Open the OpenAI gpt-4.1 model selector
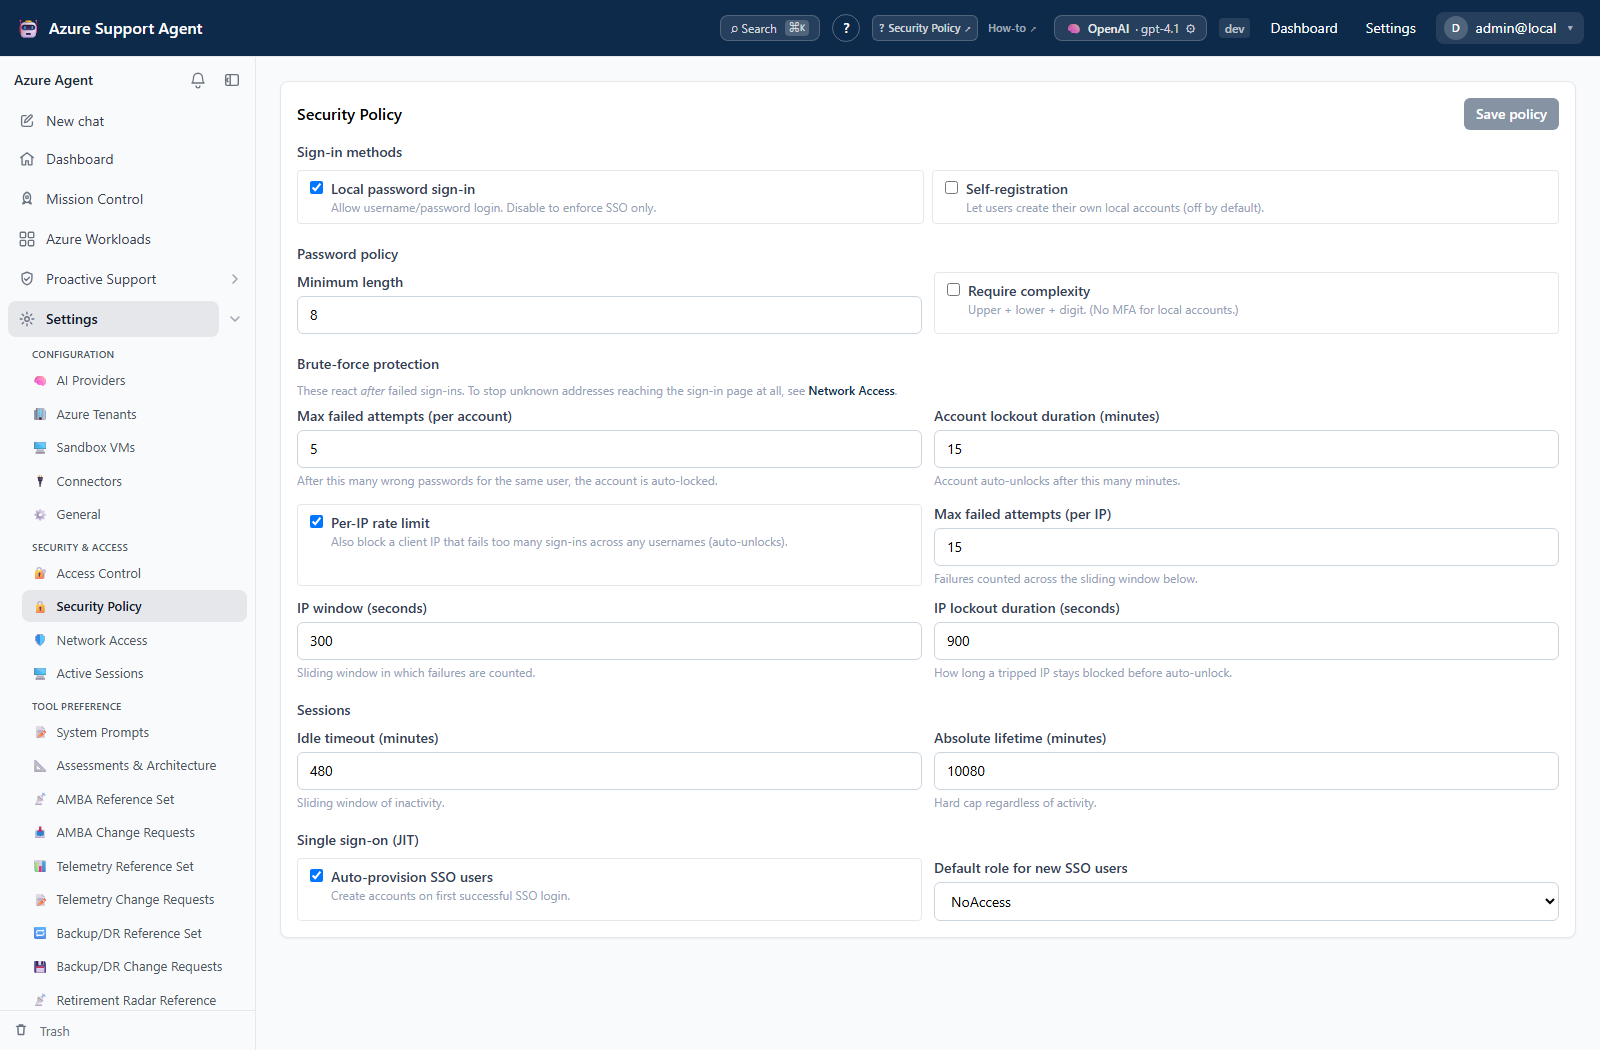 (x=1130, y=28)
